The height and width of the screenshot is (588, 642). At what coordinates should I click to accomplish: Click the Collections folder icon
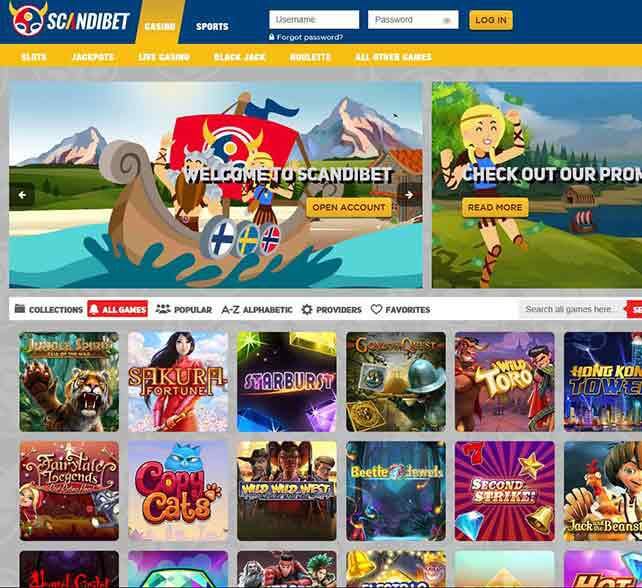pos(20,309)
